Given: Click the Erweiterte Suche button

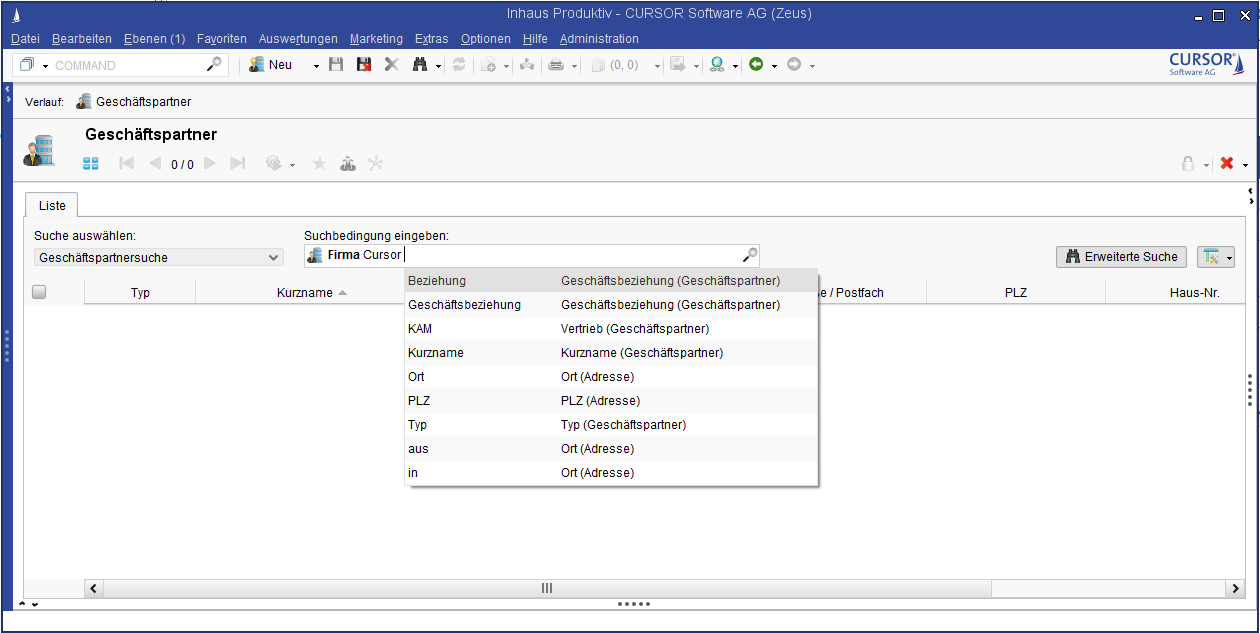Looking at the screenshot, I should [x=1120, y=257].
